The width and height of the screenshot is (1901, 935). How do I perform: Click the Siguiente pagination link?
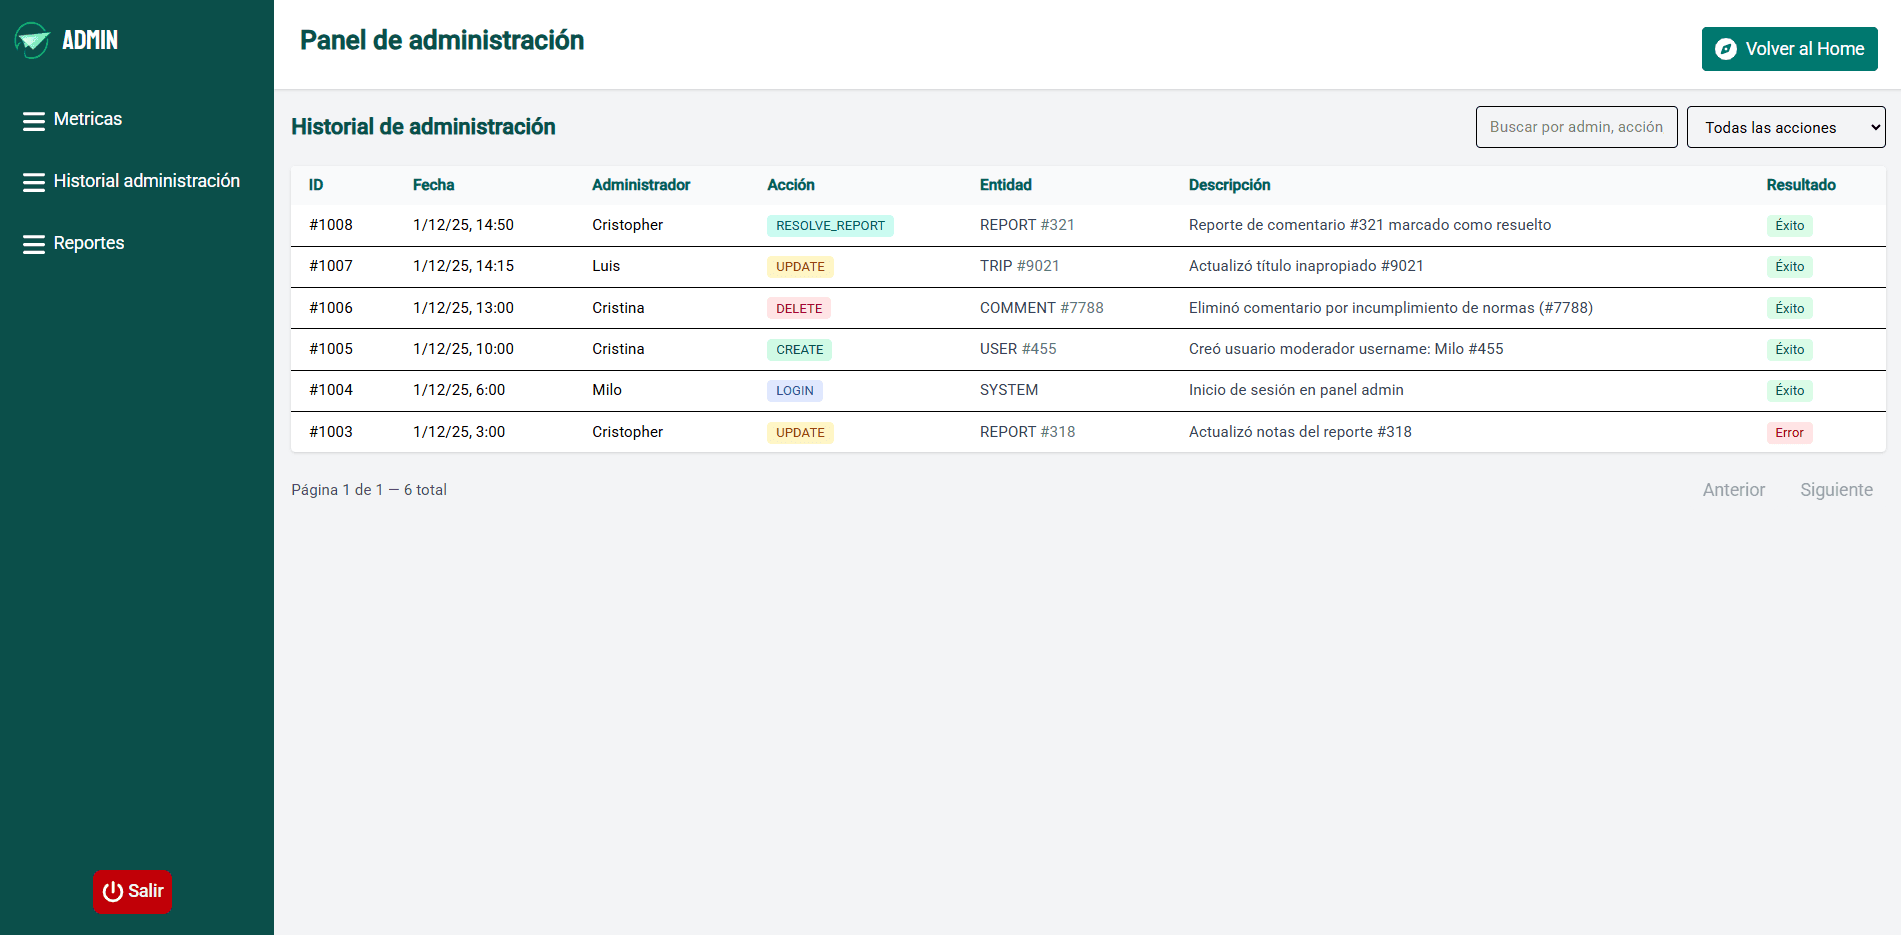click(x=1836, y=490)
